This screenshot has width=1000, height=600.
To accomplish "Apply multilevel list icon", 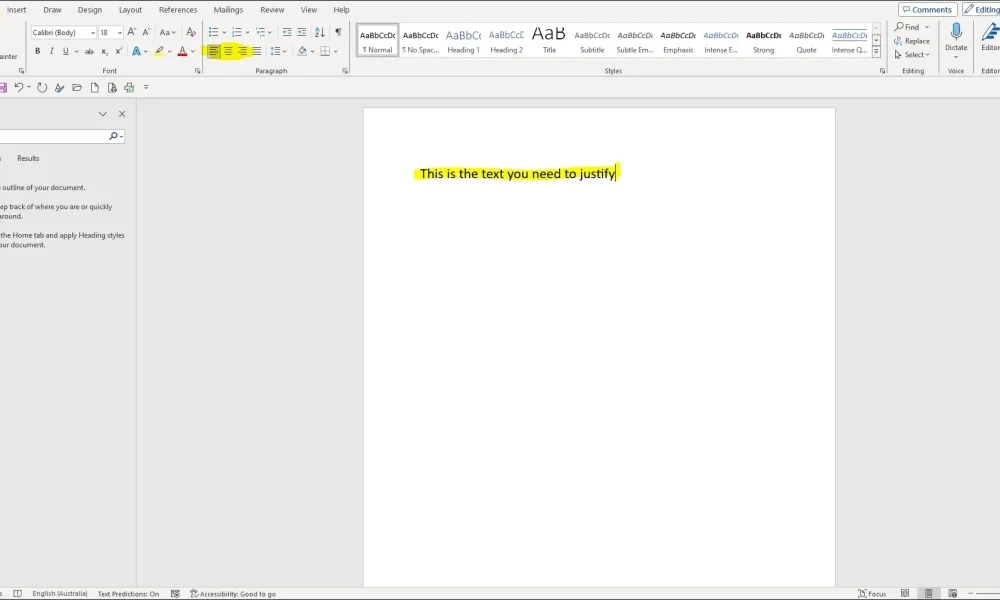I will click(x=260, y=32).
